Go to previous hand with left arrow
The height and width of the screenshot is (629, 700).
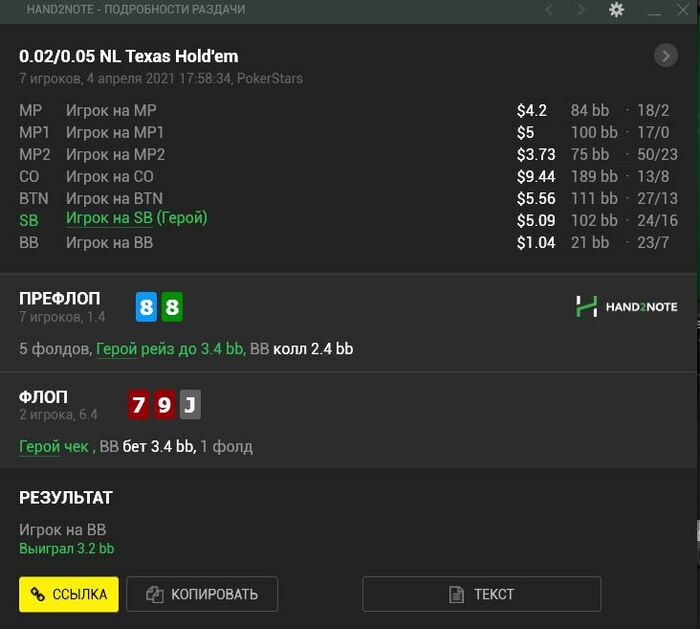click(549, 9)
